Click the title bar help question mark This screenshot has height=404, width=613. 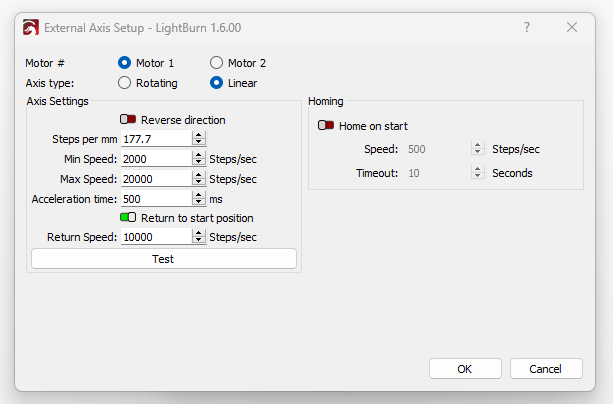tap(527, 28)
